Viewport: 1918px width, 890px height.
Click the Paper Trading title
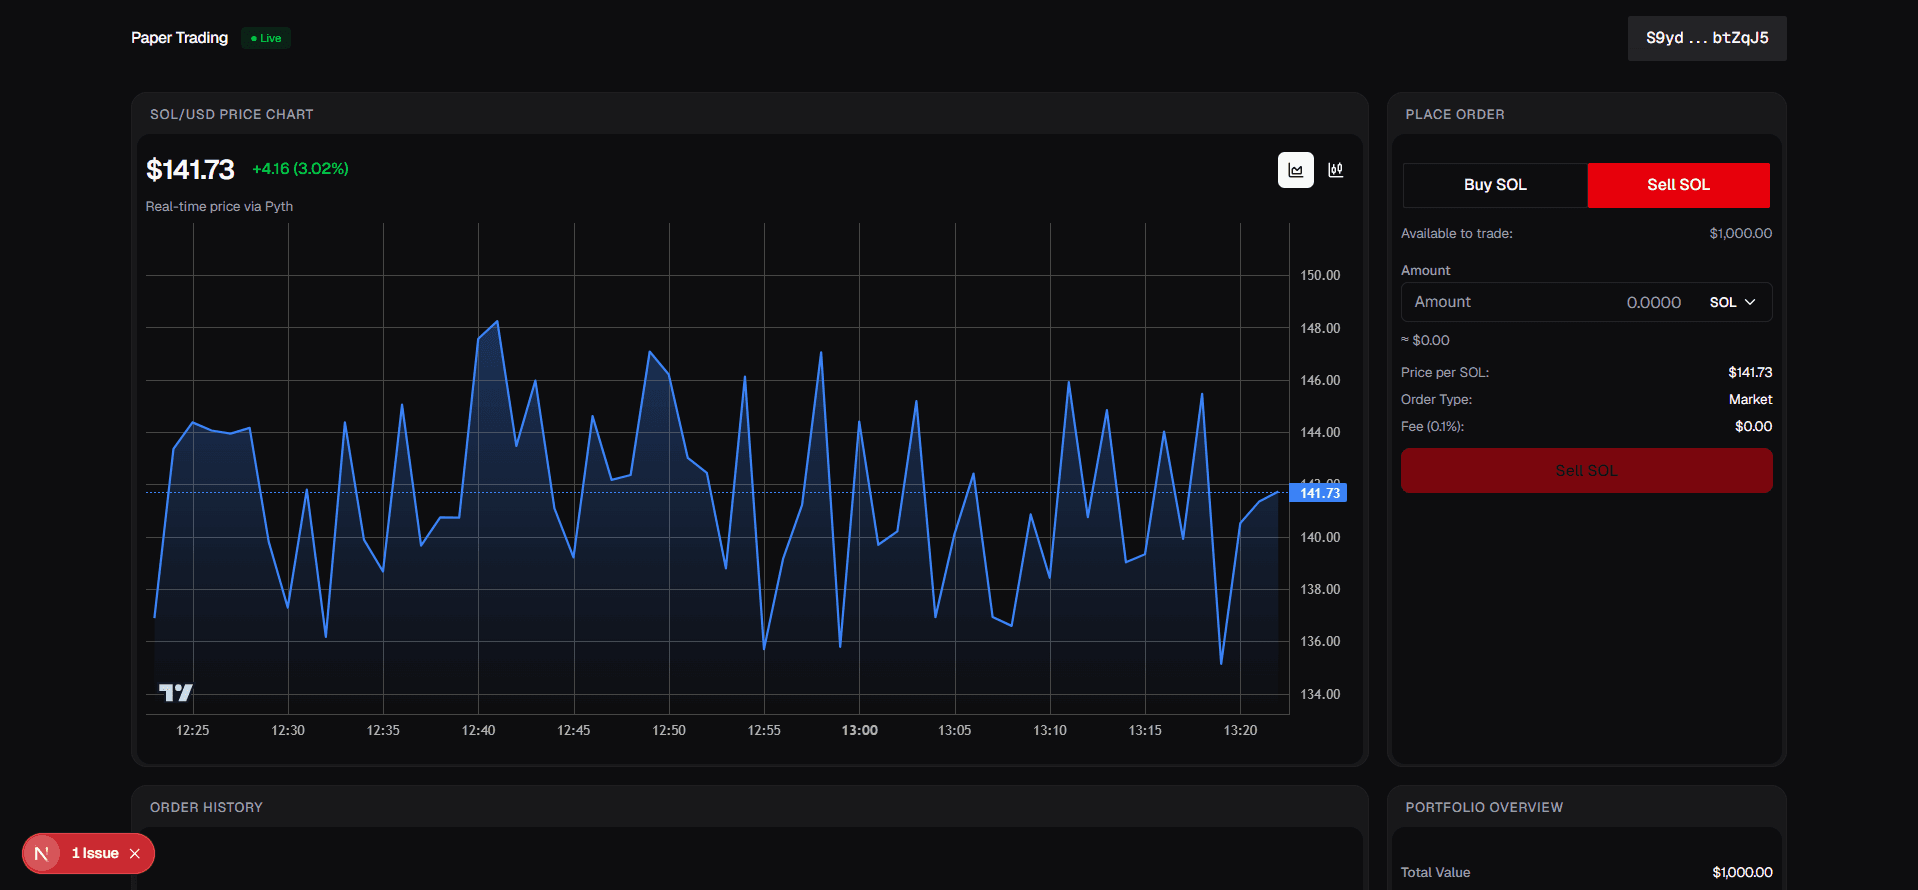(x=180, y=38)
